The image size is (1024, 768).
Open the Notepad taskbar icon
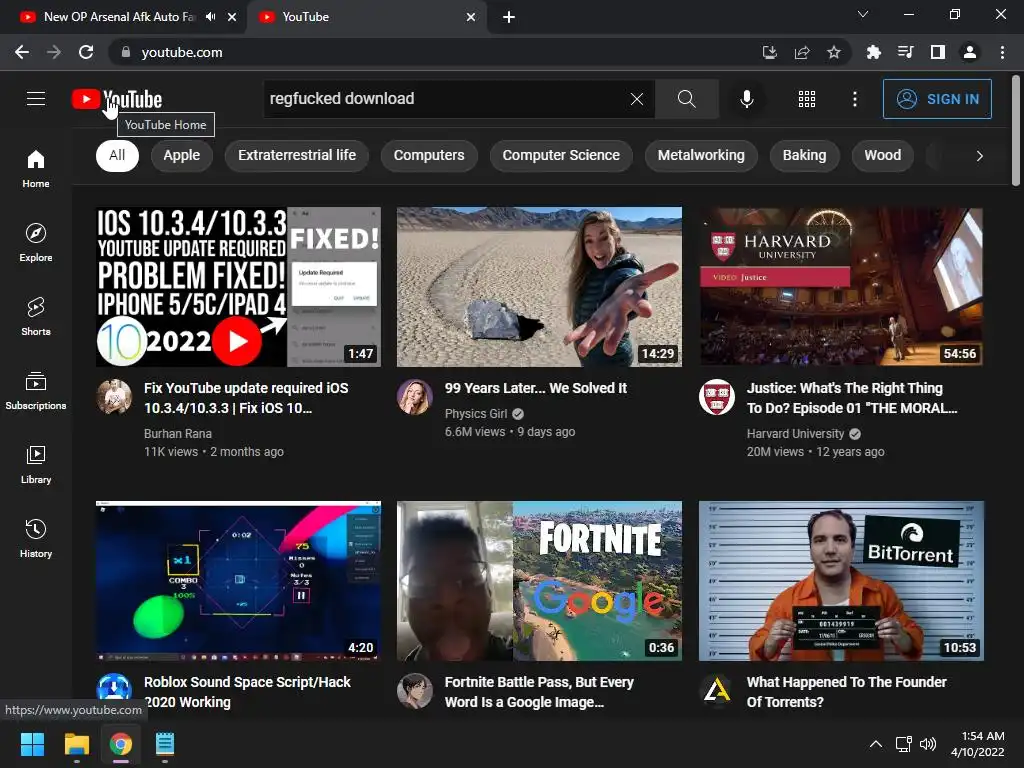tap(165, 744)
